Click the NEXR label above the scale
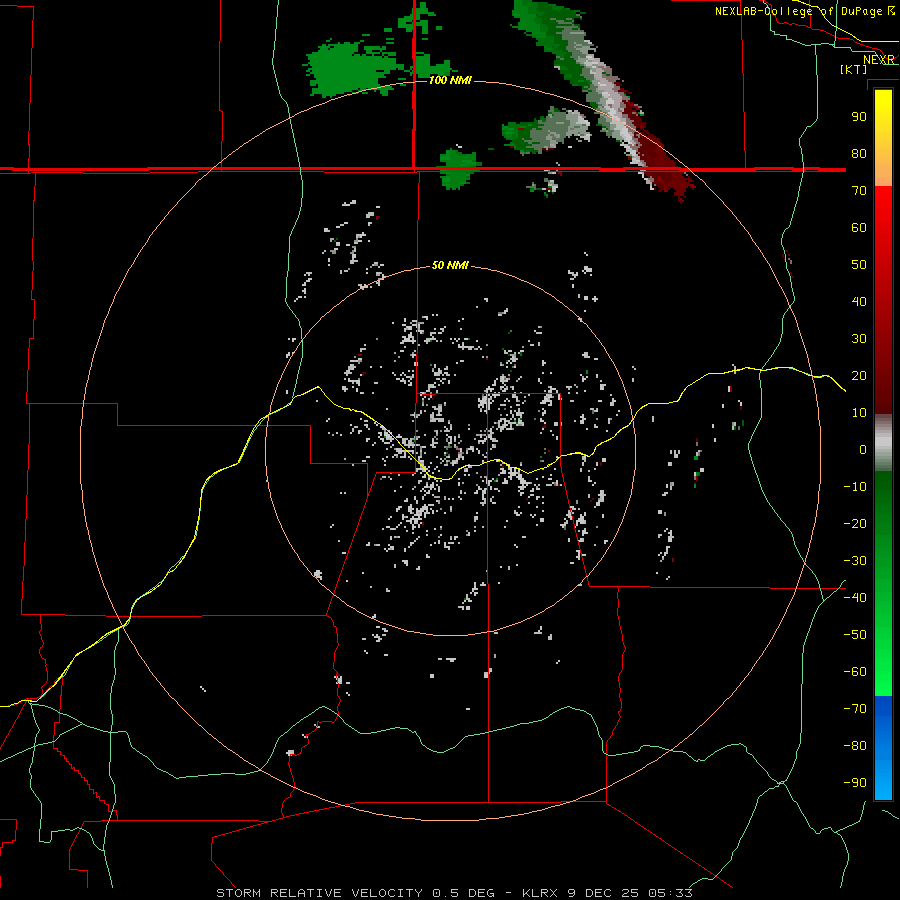The image size is (900, 900). pos(879,60)
